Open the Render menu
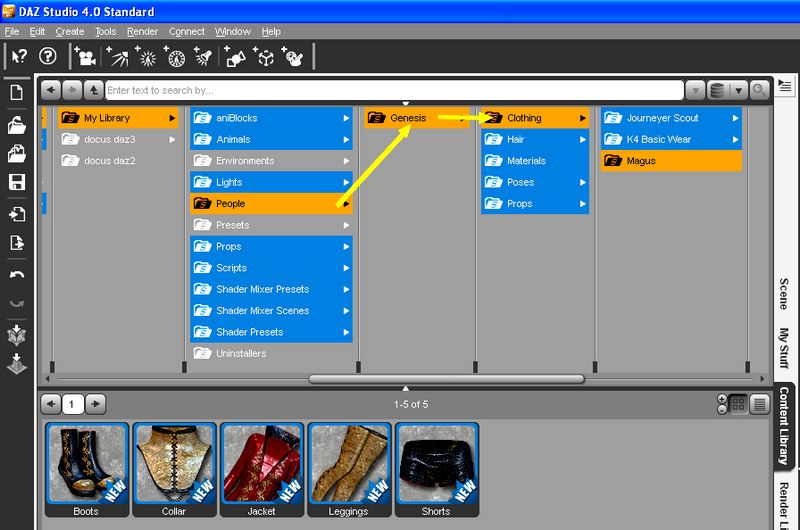This screenshot has height=530, width=800. (x=142, y=32)
